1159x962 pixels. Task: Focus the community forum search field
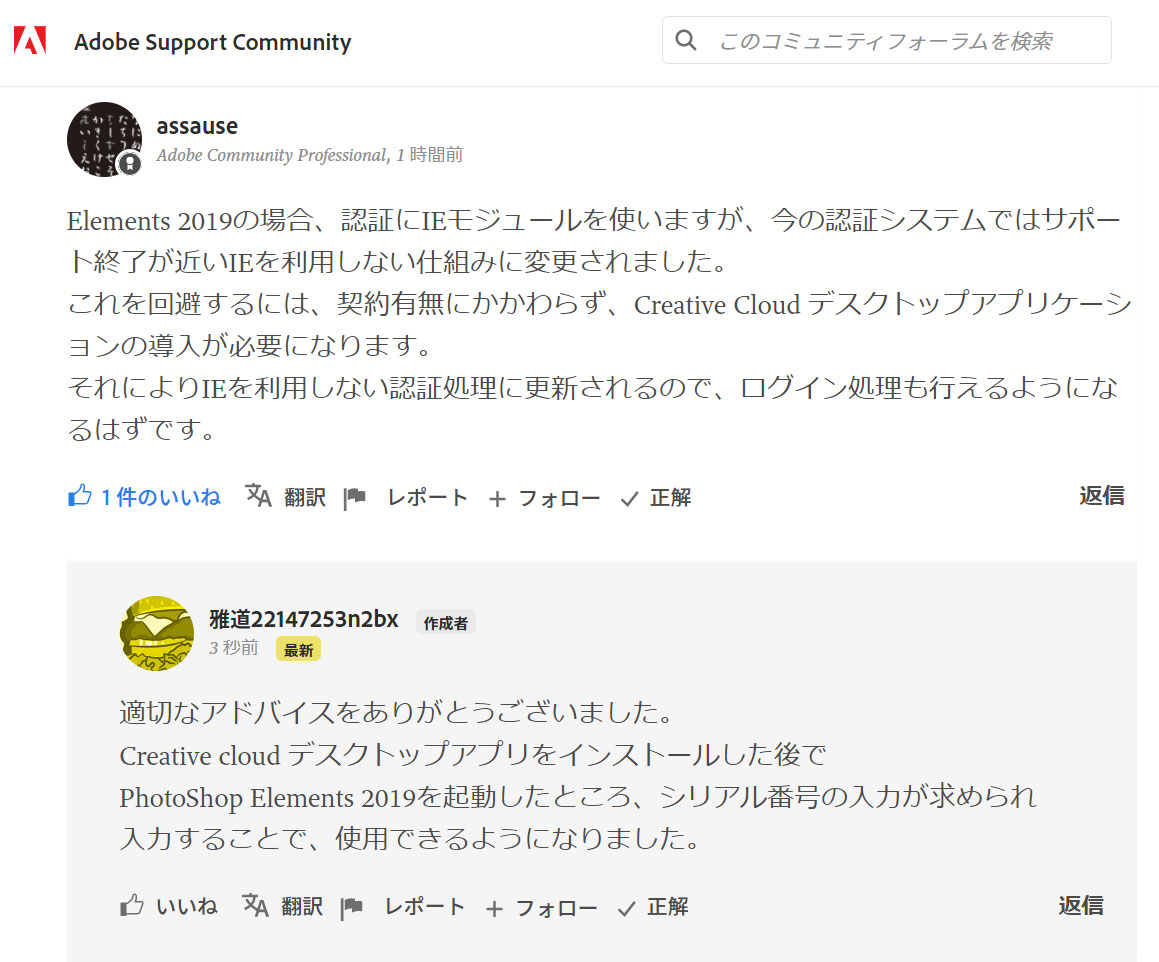pyautogui.click(x=886, y=40)
